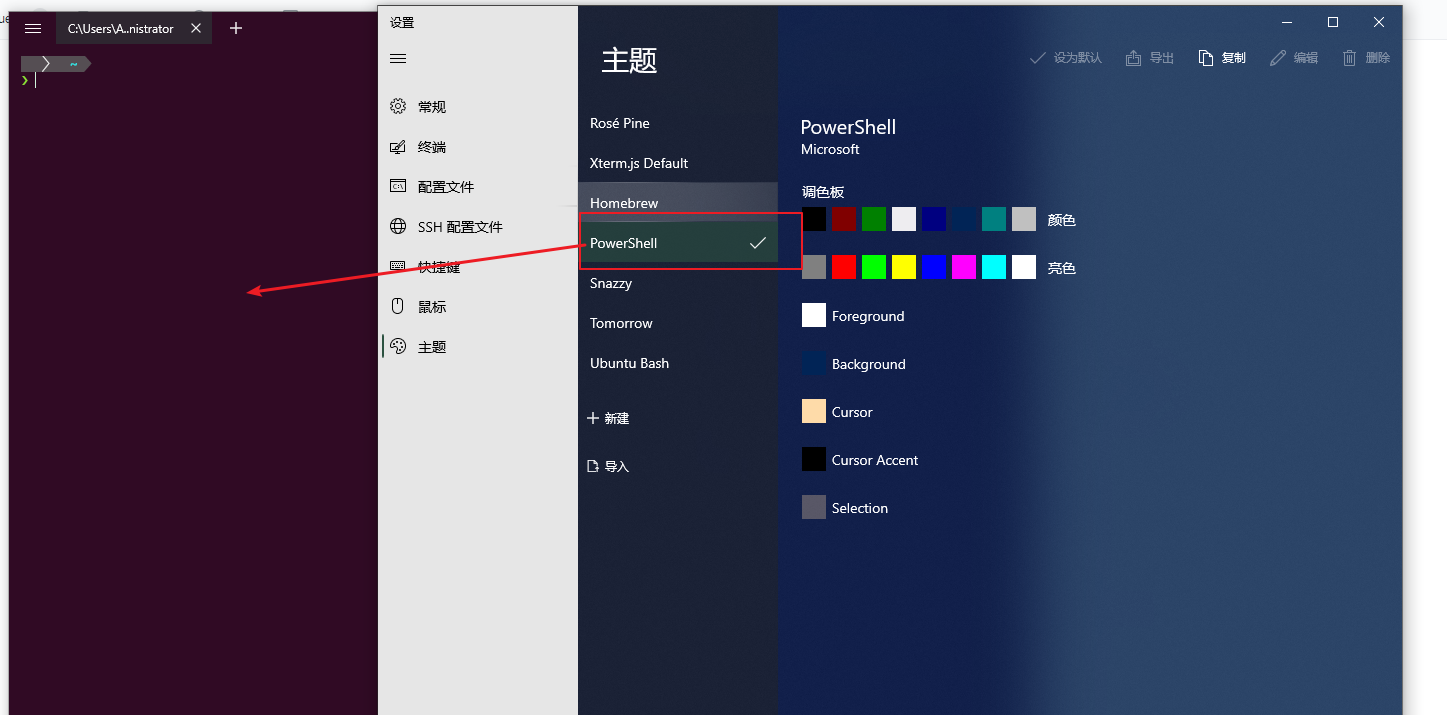Click the 配置文件 terminal icon

tap(398, 186)
